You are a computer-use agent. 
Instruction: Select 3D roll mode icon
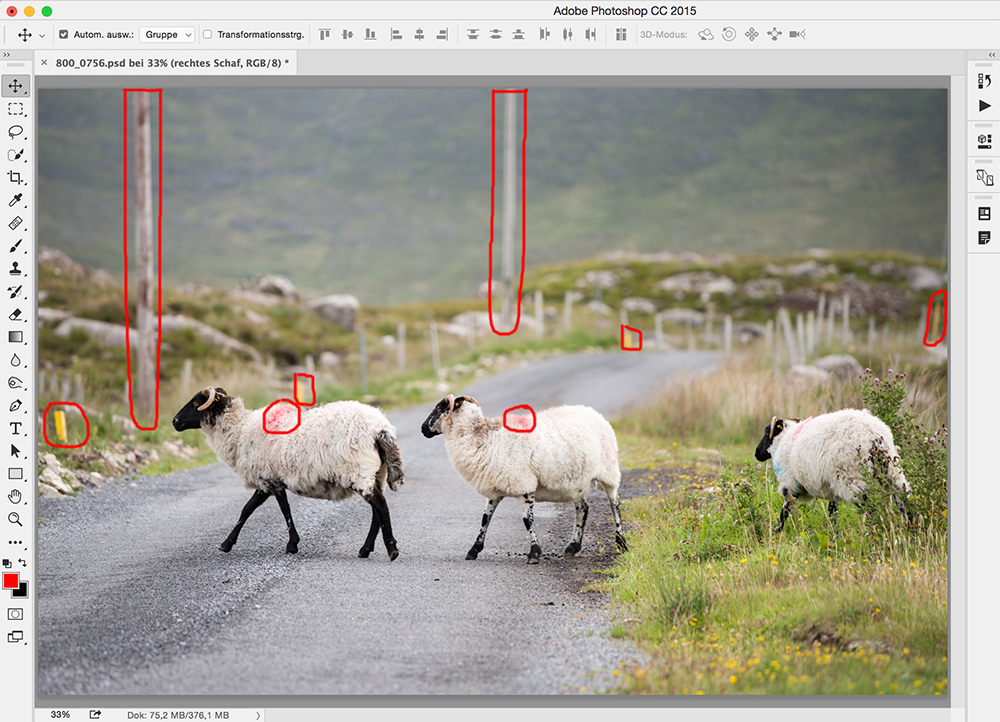click(x=729, y=34)
